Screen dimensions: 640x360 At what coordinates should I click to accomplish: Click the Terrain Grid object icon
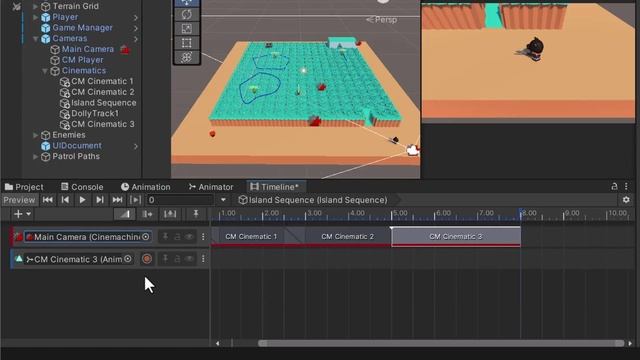click(45, 6)
